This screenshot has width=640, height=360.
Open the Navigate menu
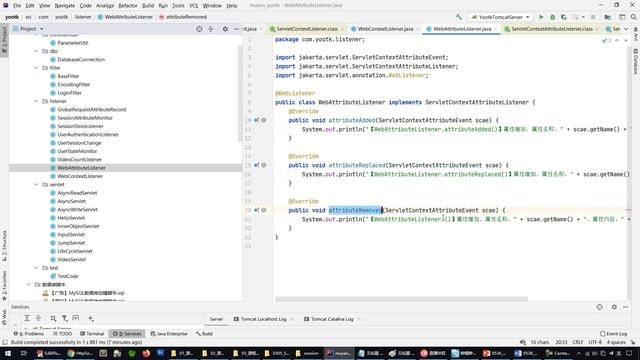pyautogui.click(x=64, y=6)
